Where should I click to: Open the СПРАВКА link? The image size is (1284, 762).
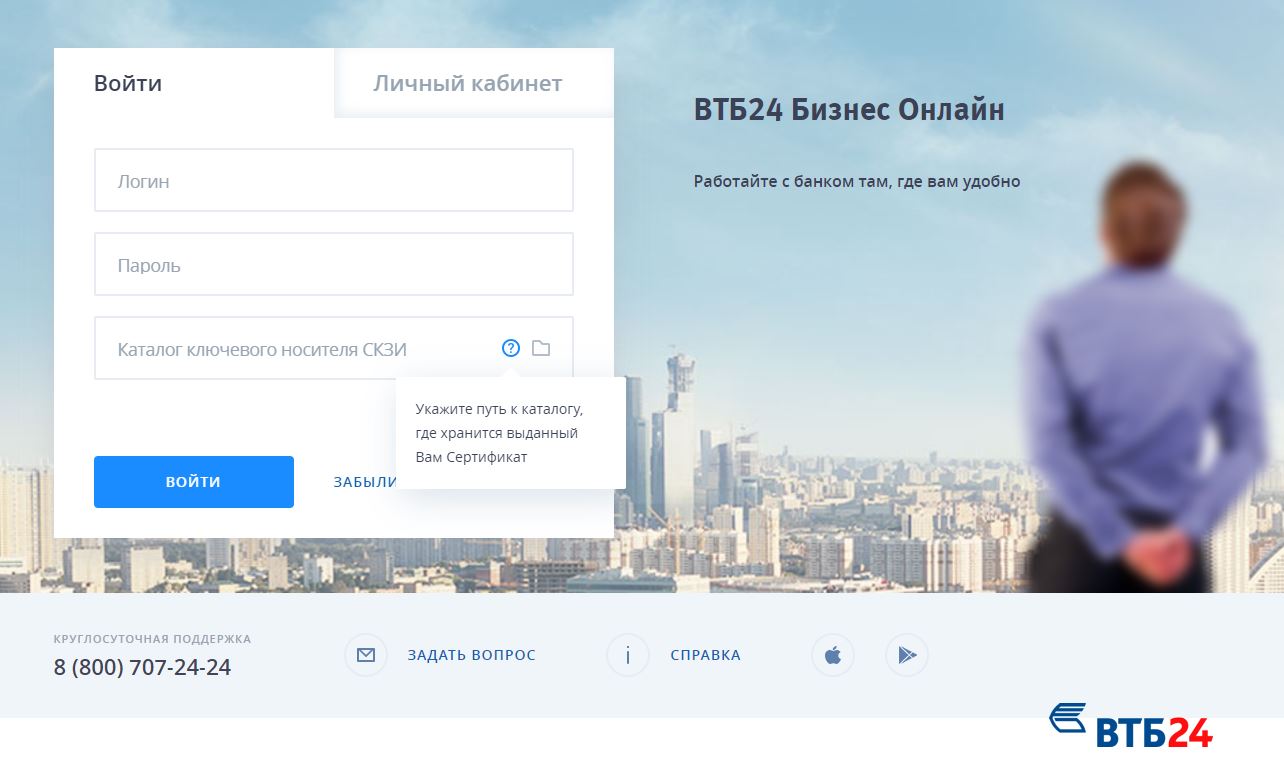[705, 656]
